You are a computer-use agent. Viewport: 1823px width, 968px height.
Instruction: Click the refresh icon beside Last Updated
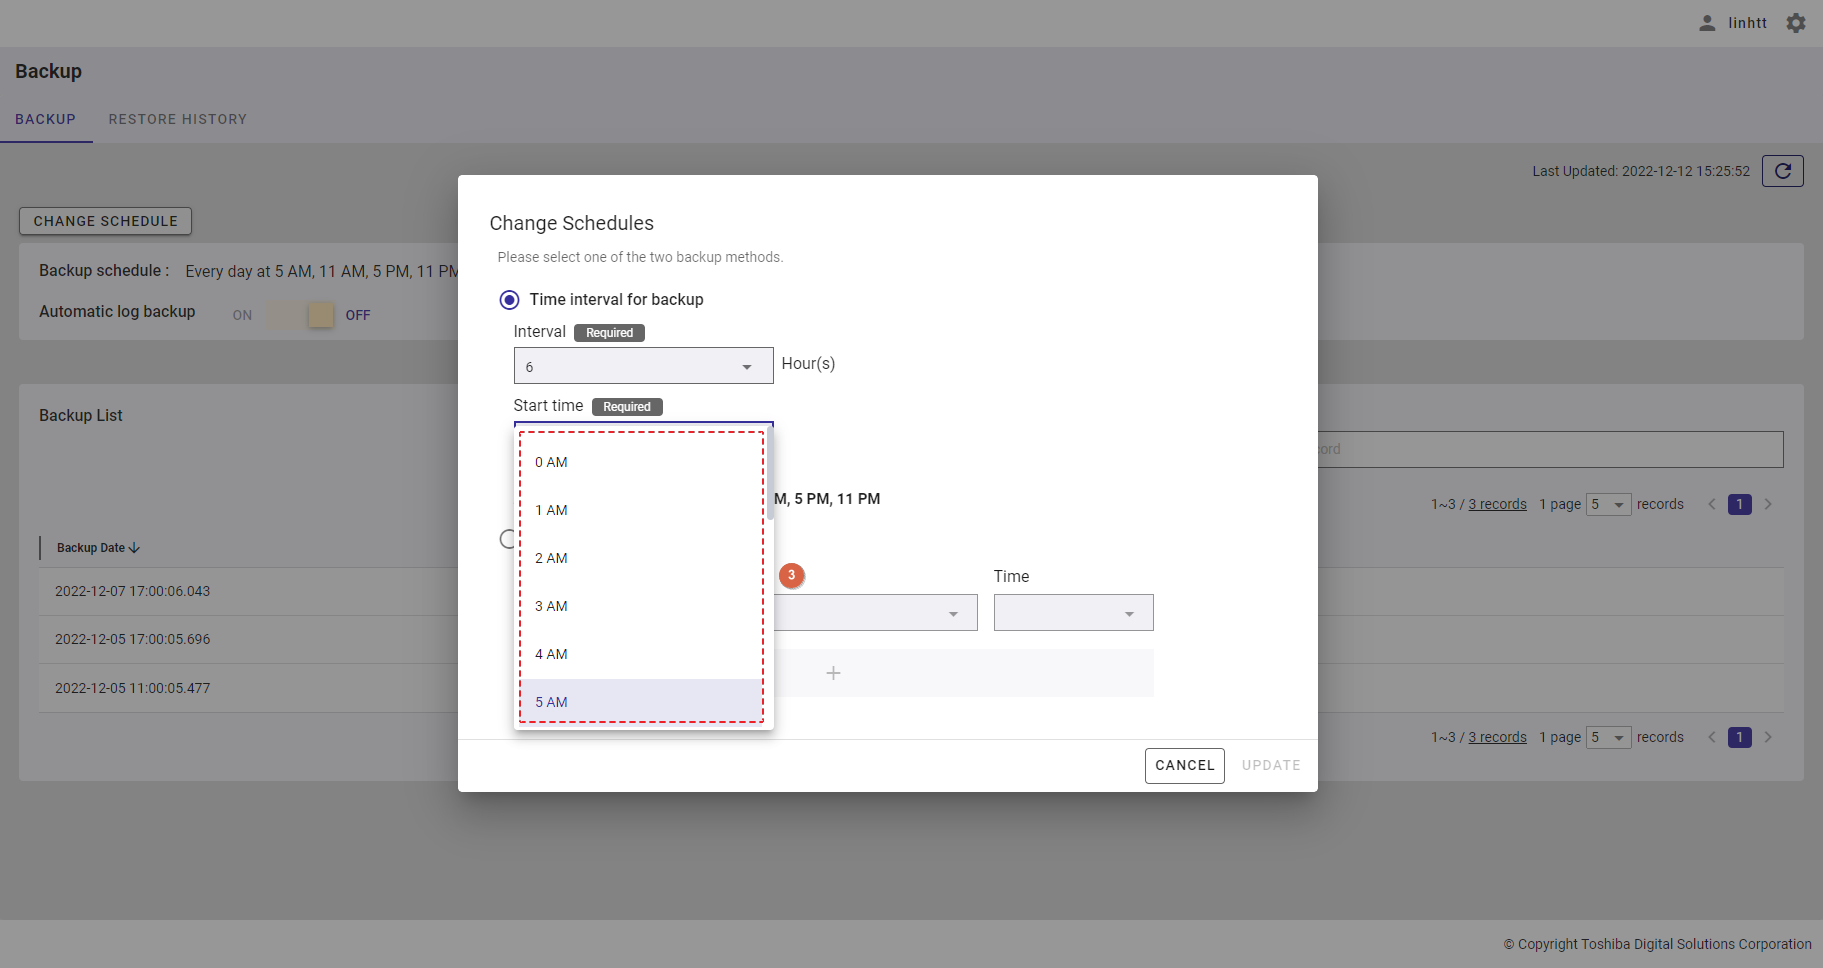(1782, 171)
